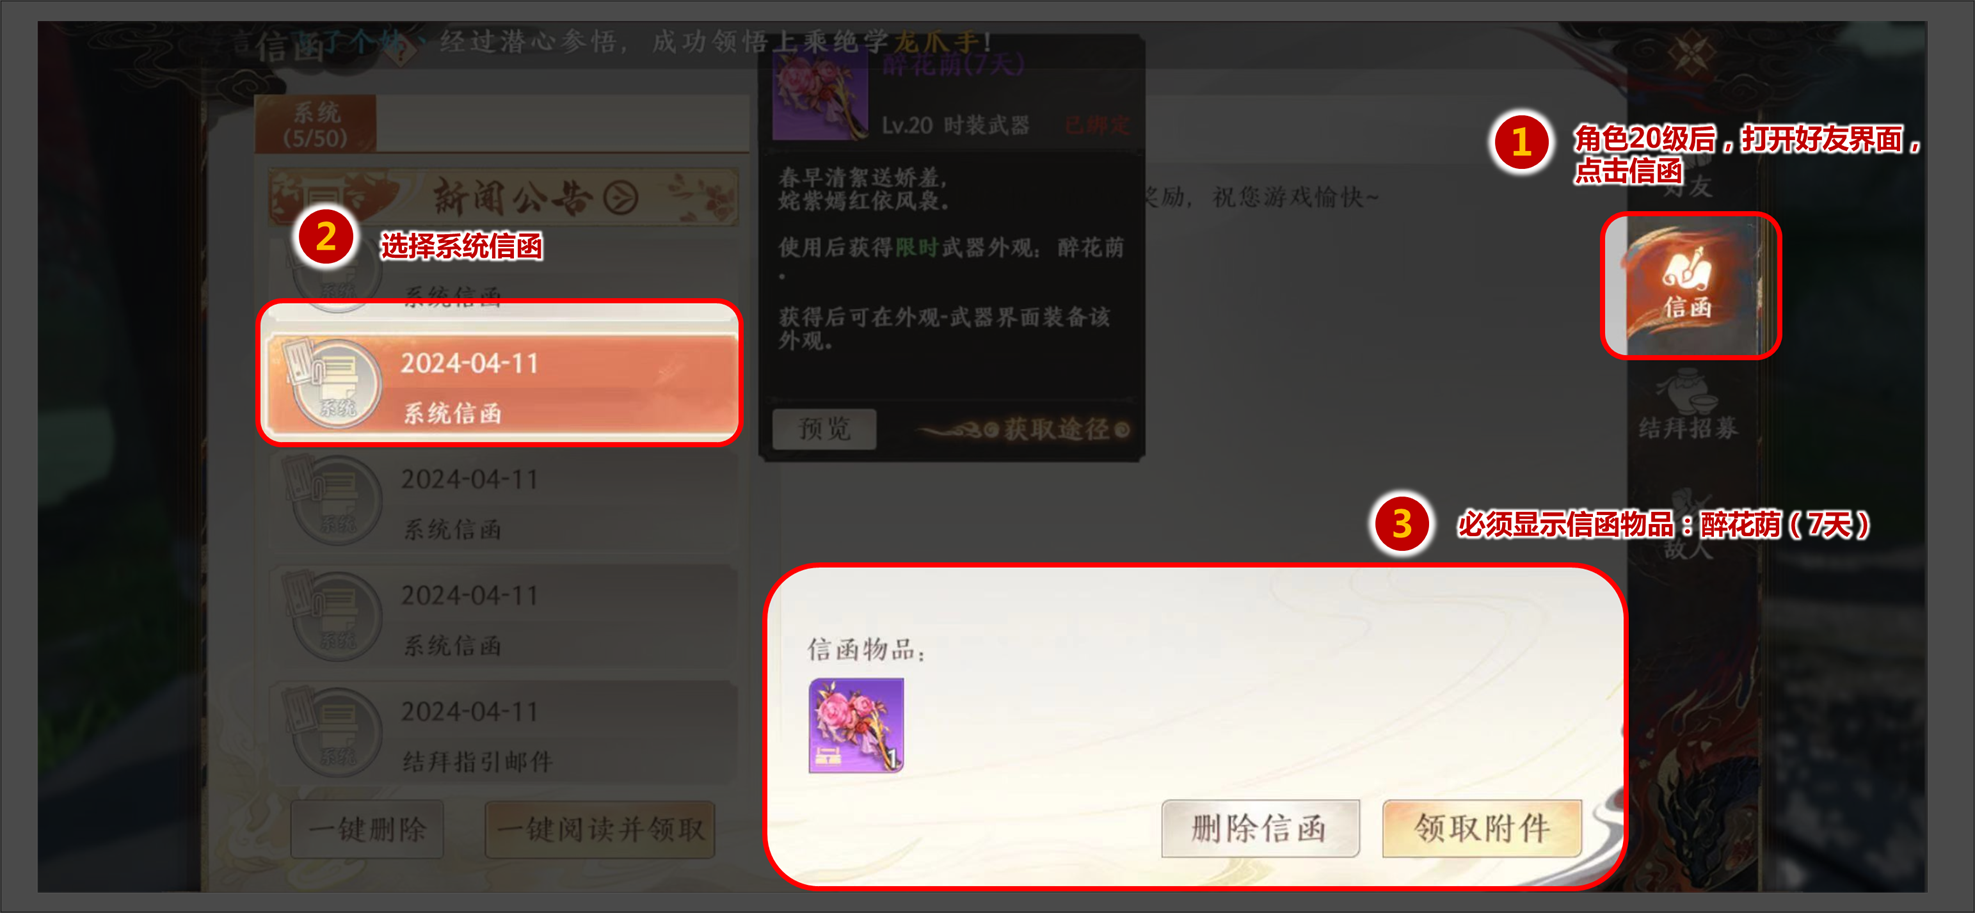Open the fourth 2024-04-11 系统信函 entry
The image size is (1975, 913).
tap(503, 617)
